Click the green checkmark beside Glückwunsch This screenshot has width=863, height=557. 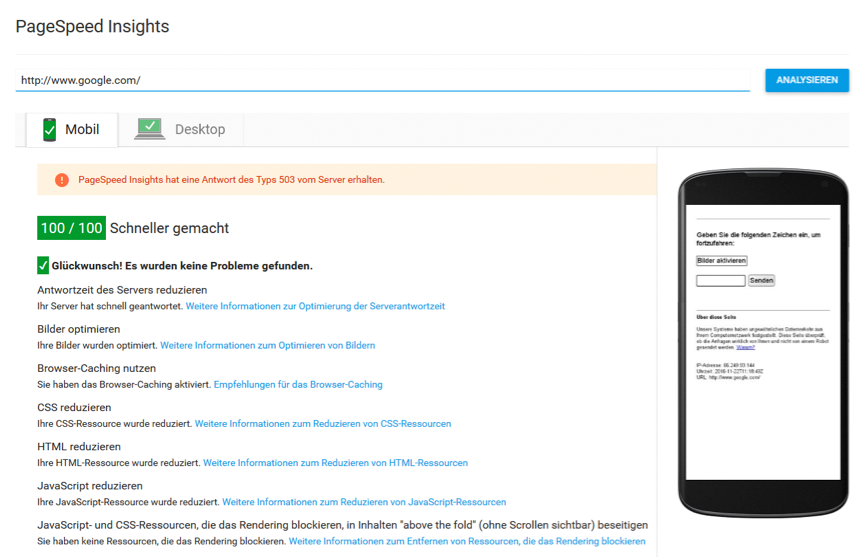43,265
